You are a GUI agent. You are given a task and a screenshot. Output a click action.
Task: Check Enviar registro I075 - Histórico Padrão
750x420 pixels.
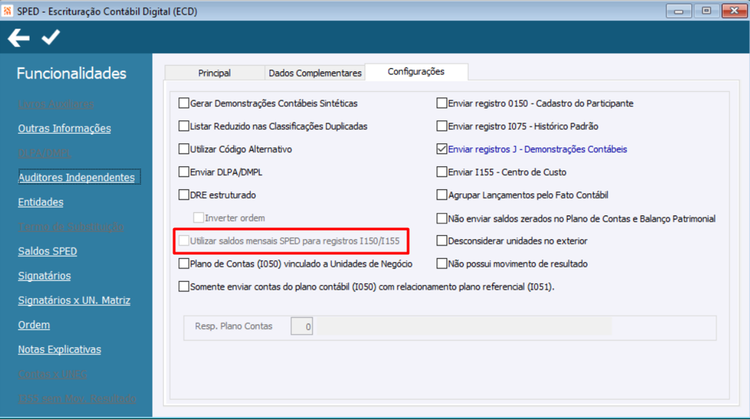(x=441, y=126)
